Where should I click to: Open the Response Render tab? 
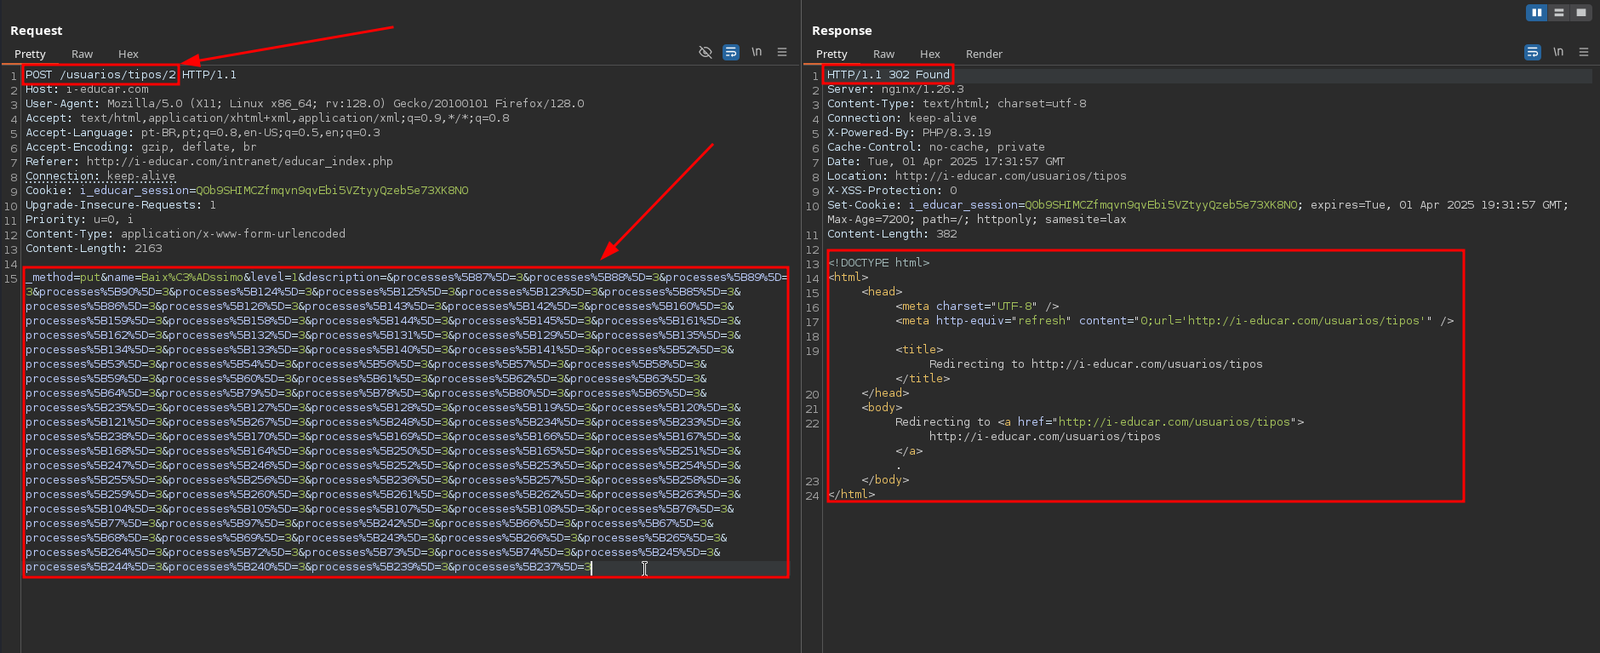984,54
